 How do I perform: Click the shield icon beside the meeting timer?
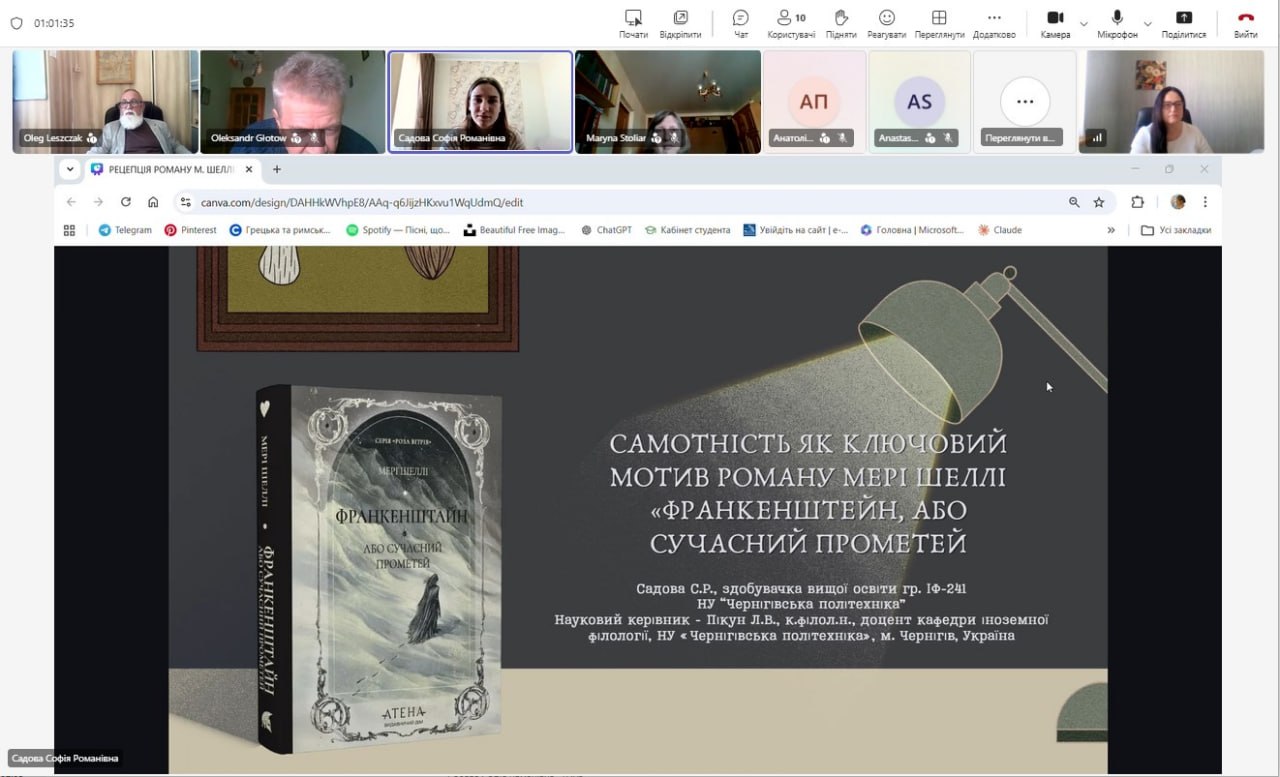16,23
